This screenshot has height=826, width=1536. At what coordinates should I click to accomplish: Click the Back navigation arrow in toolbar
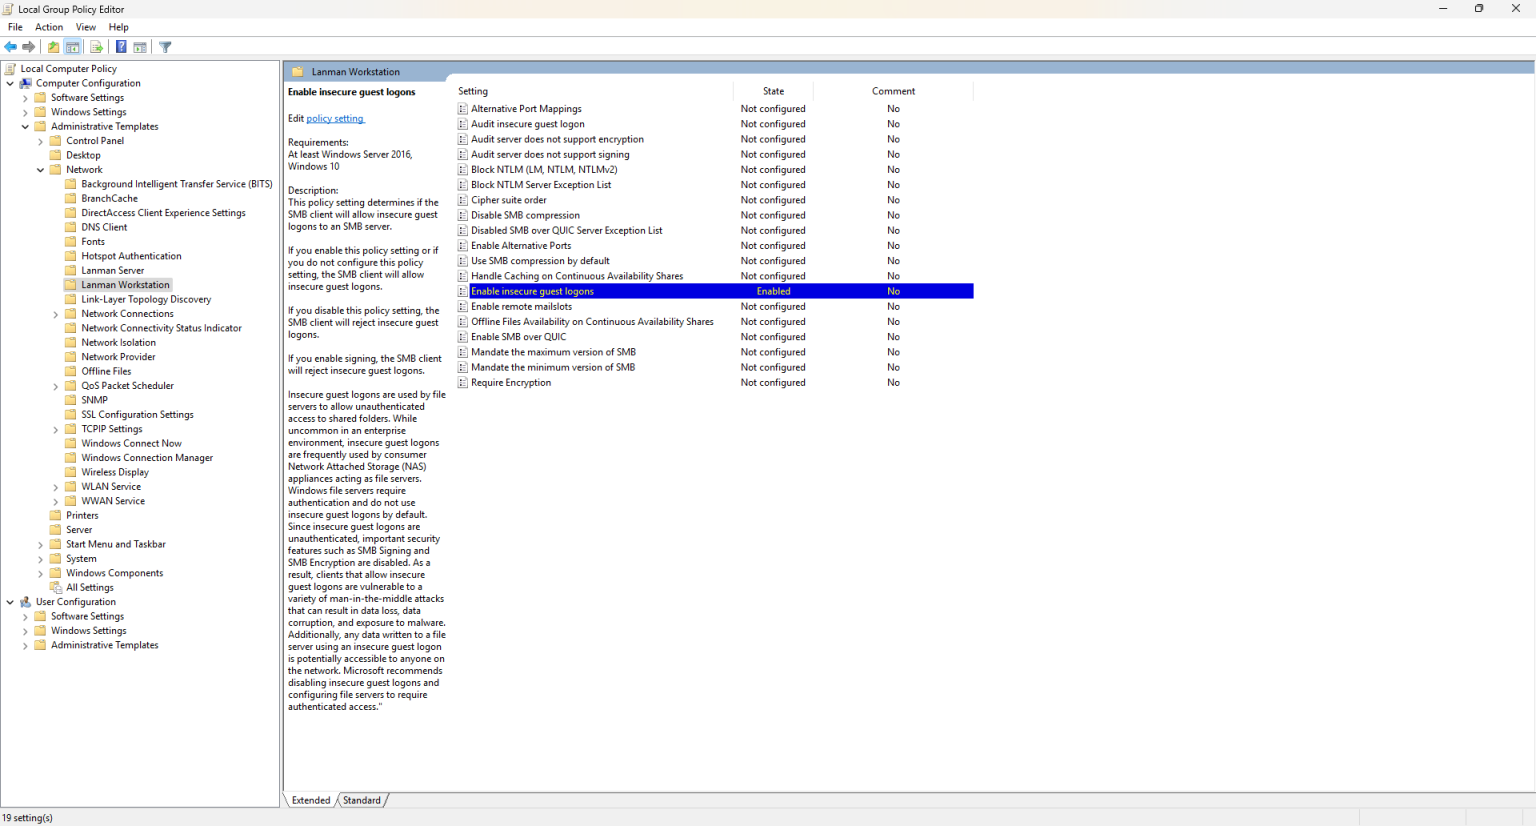point(10,47)
